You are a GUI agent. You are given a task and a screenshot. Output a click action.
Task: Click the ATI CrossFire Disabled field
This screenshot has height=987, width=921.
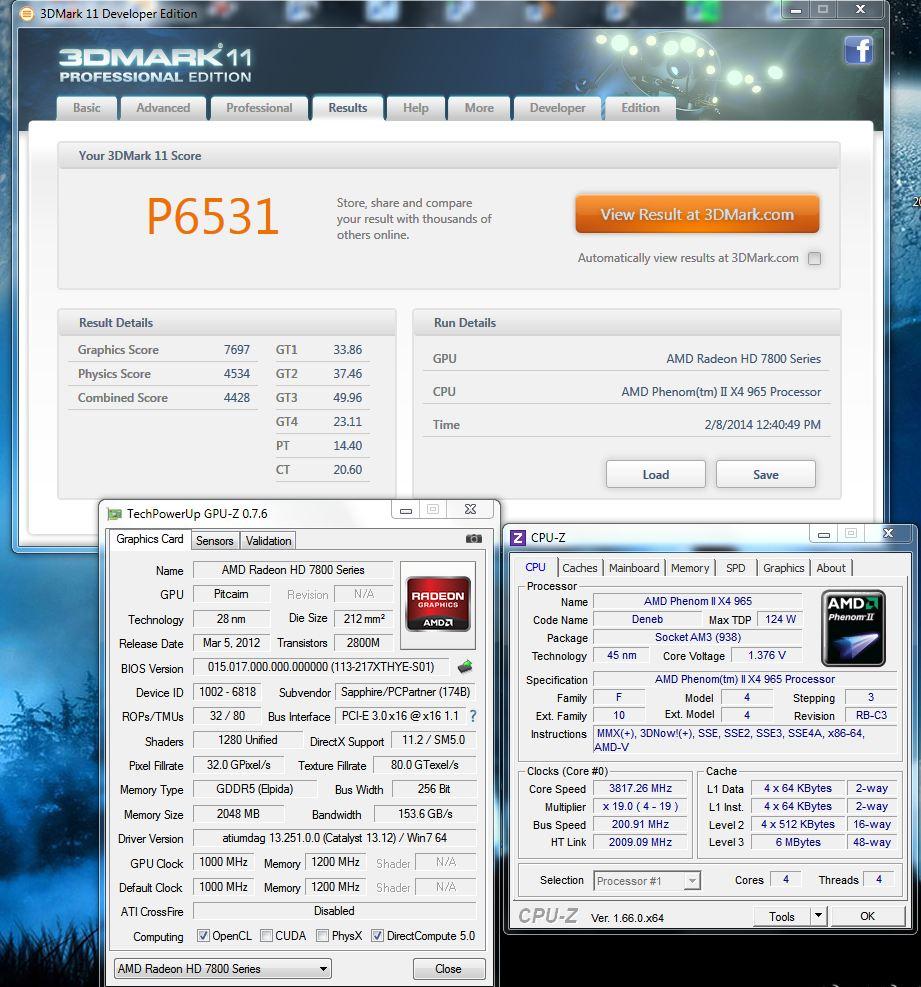334,911
